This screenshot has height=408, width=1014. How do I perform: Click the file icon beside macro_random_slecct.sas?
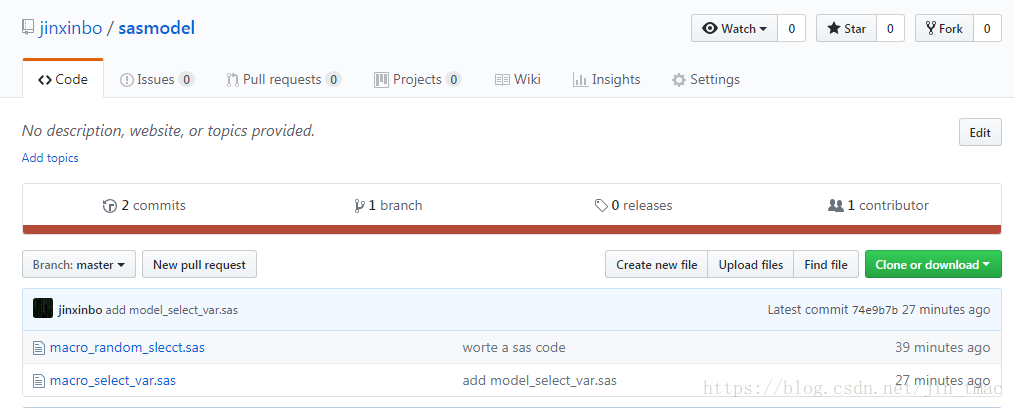(39, 348)
